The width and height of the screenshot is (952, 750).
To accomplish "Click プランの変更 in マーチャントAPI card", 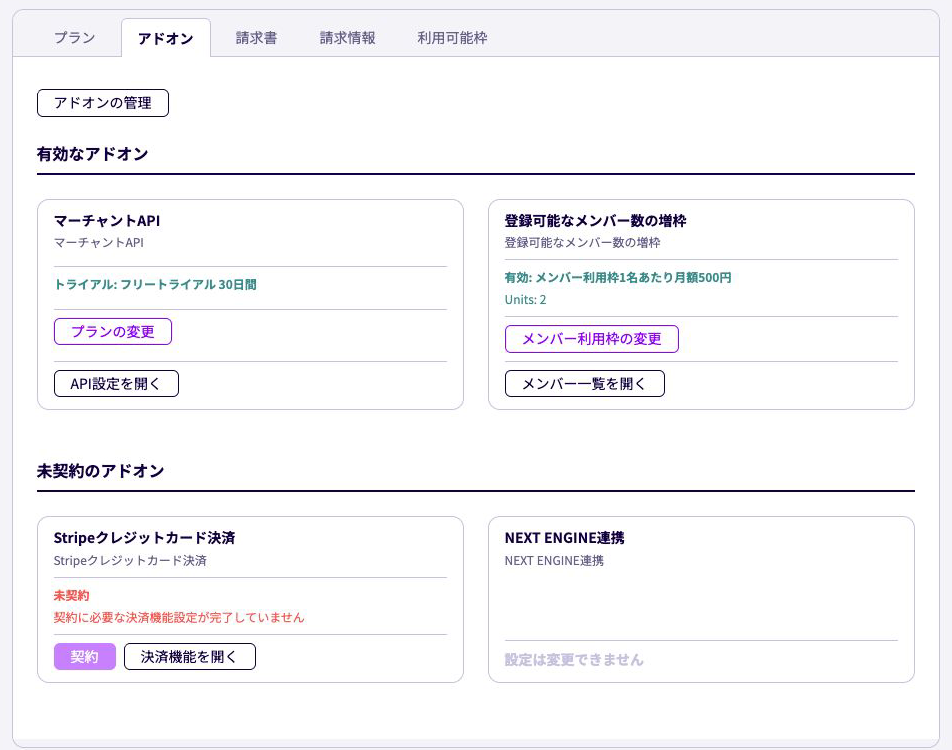I will pyautogui.click(x=113, y=332).
